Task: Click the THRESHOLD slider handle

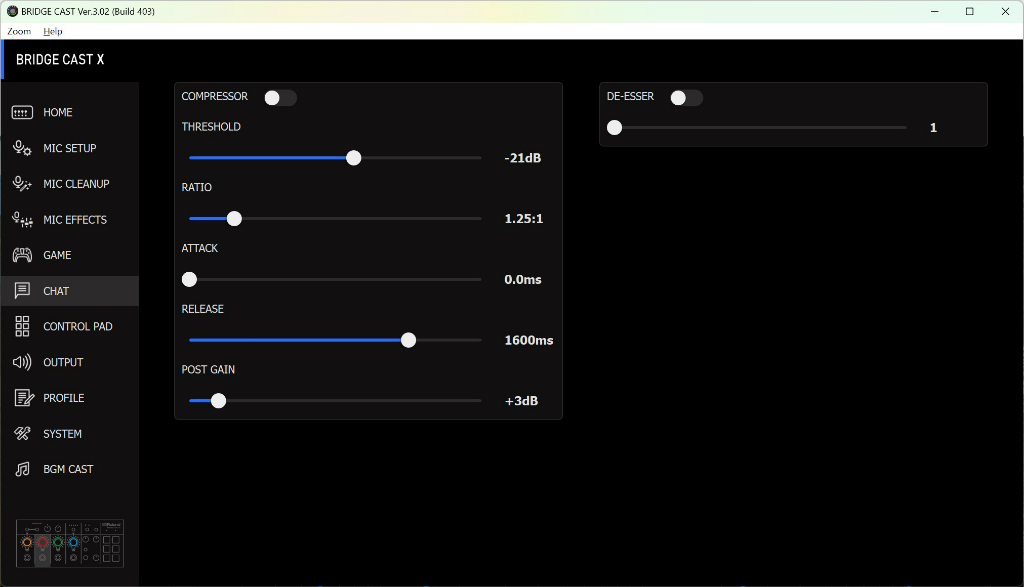Action: tap(353, 158)
